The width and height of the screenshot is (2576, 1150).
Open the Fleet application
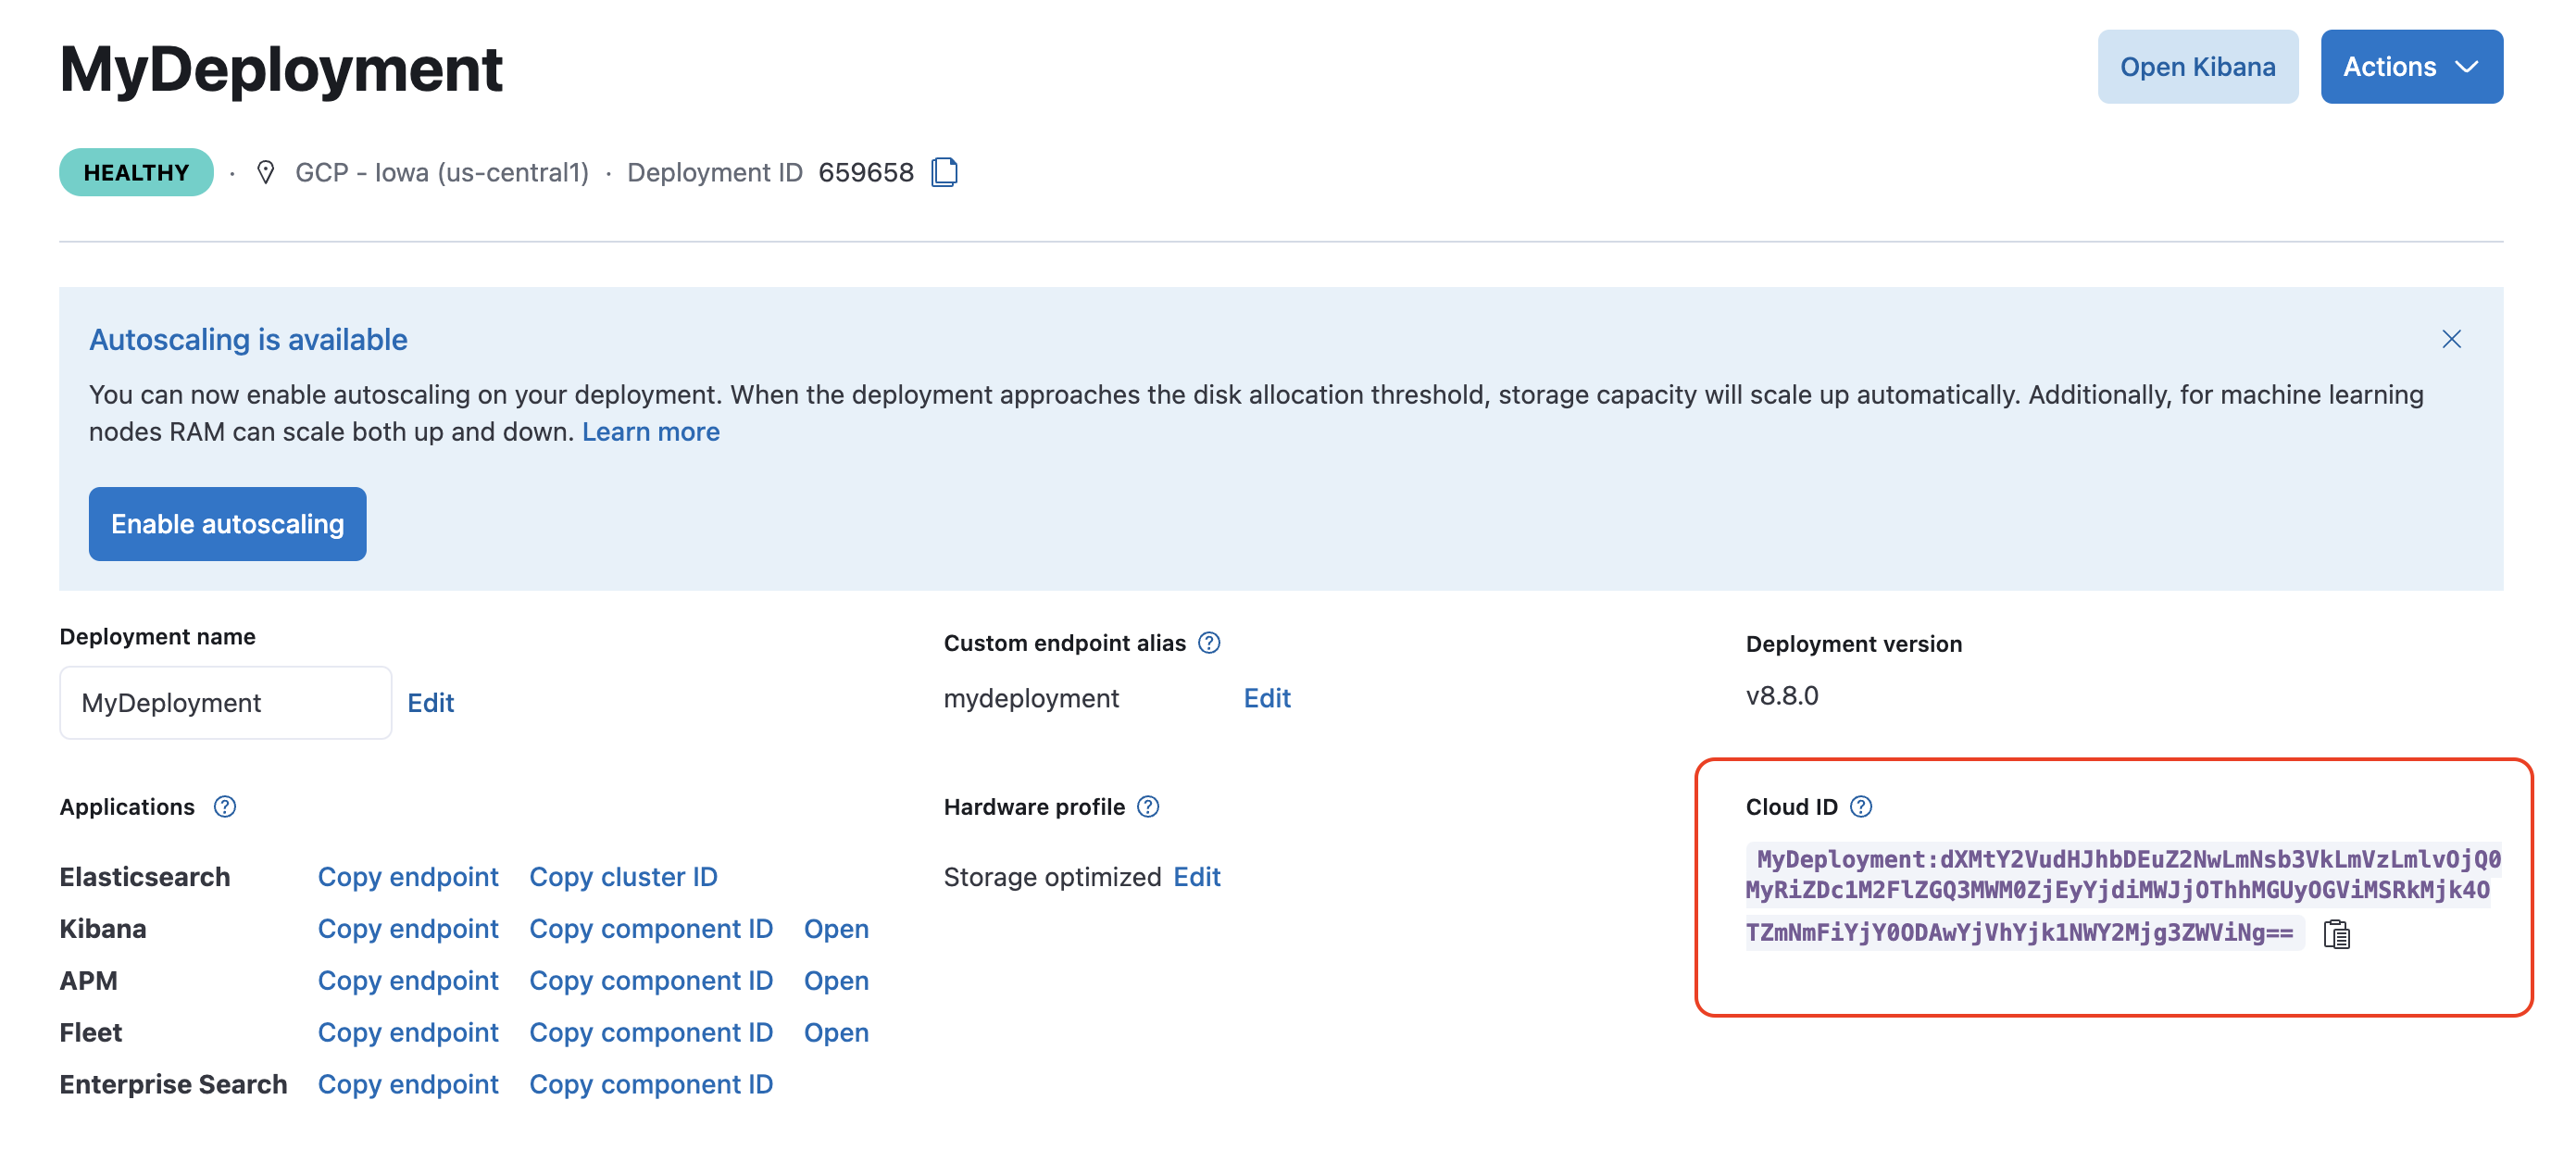835,1032
